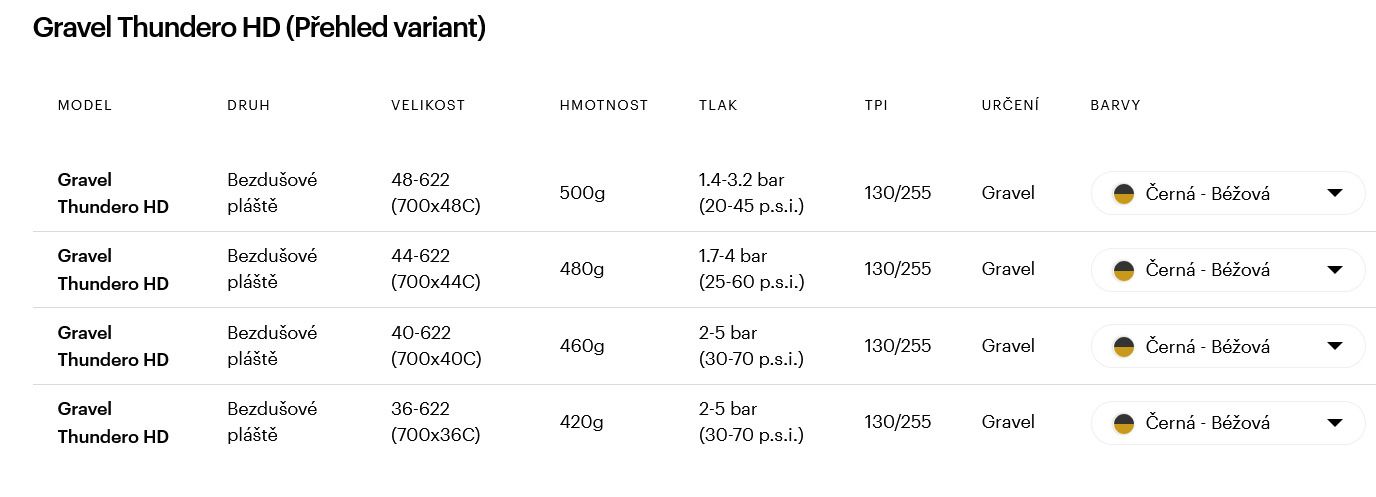Image resolution: width=1376 pixels, height=497 pixels.
Task: Click the VELIKOST column header
Action: pos(428,105)
